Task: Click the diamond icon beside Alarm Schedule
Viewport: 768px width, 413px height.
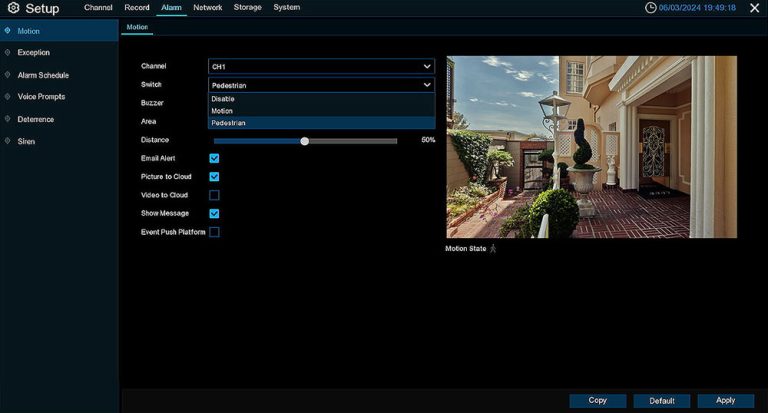Action: tap(7, 75)
